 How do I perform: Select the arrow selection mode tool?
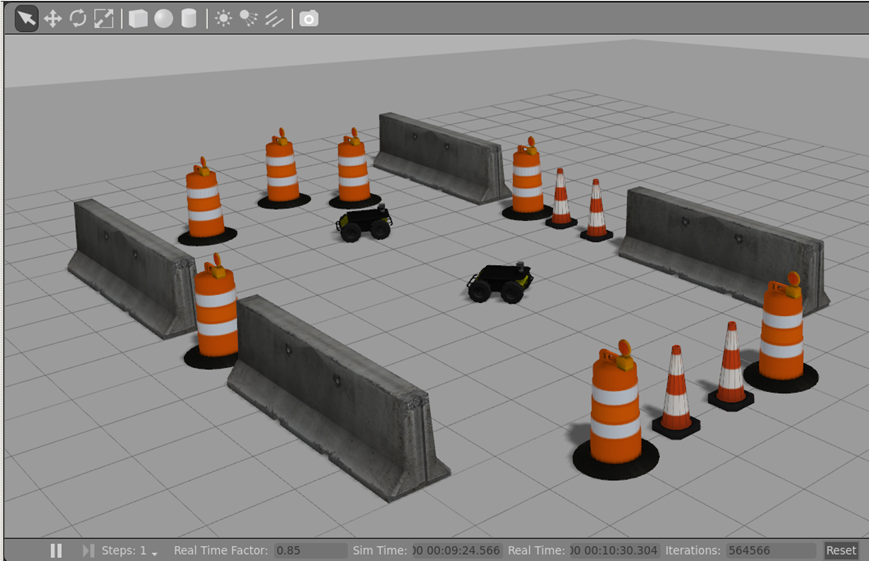(26, 18)
